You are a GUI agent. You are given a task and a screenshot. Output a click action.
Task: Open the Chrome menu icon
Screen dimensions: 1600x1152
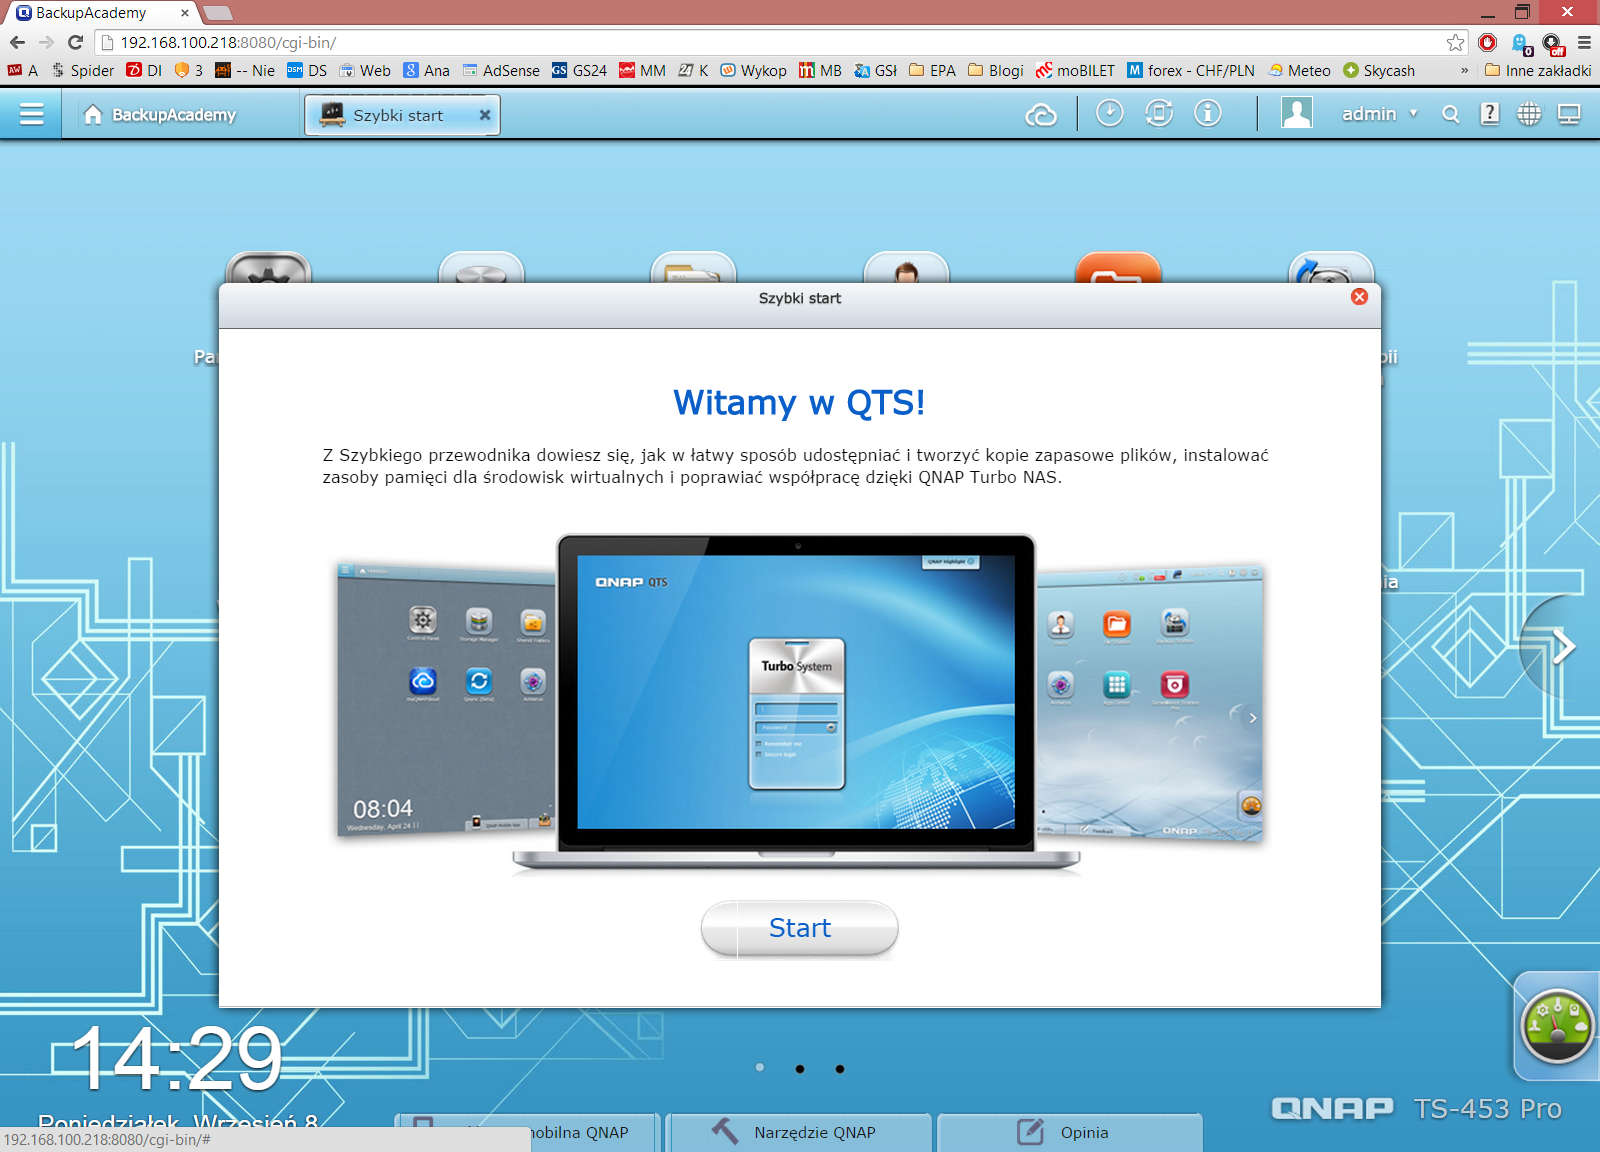tap(1584, 42)
